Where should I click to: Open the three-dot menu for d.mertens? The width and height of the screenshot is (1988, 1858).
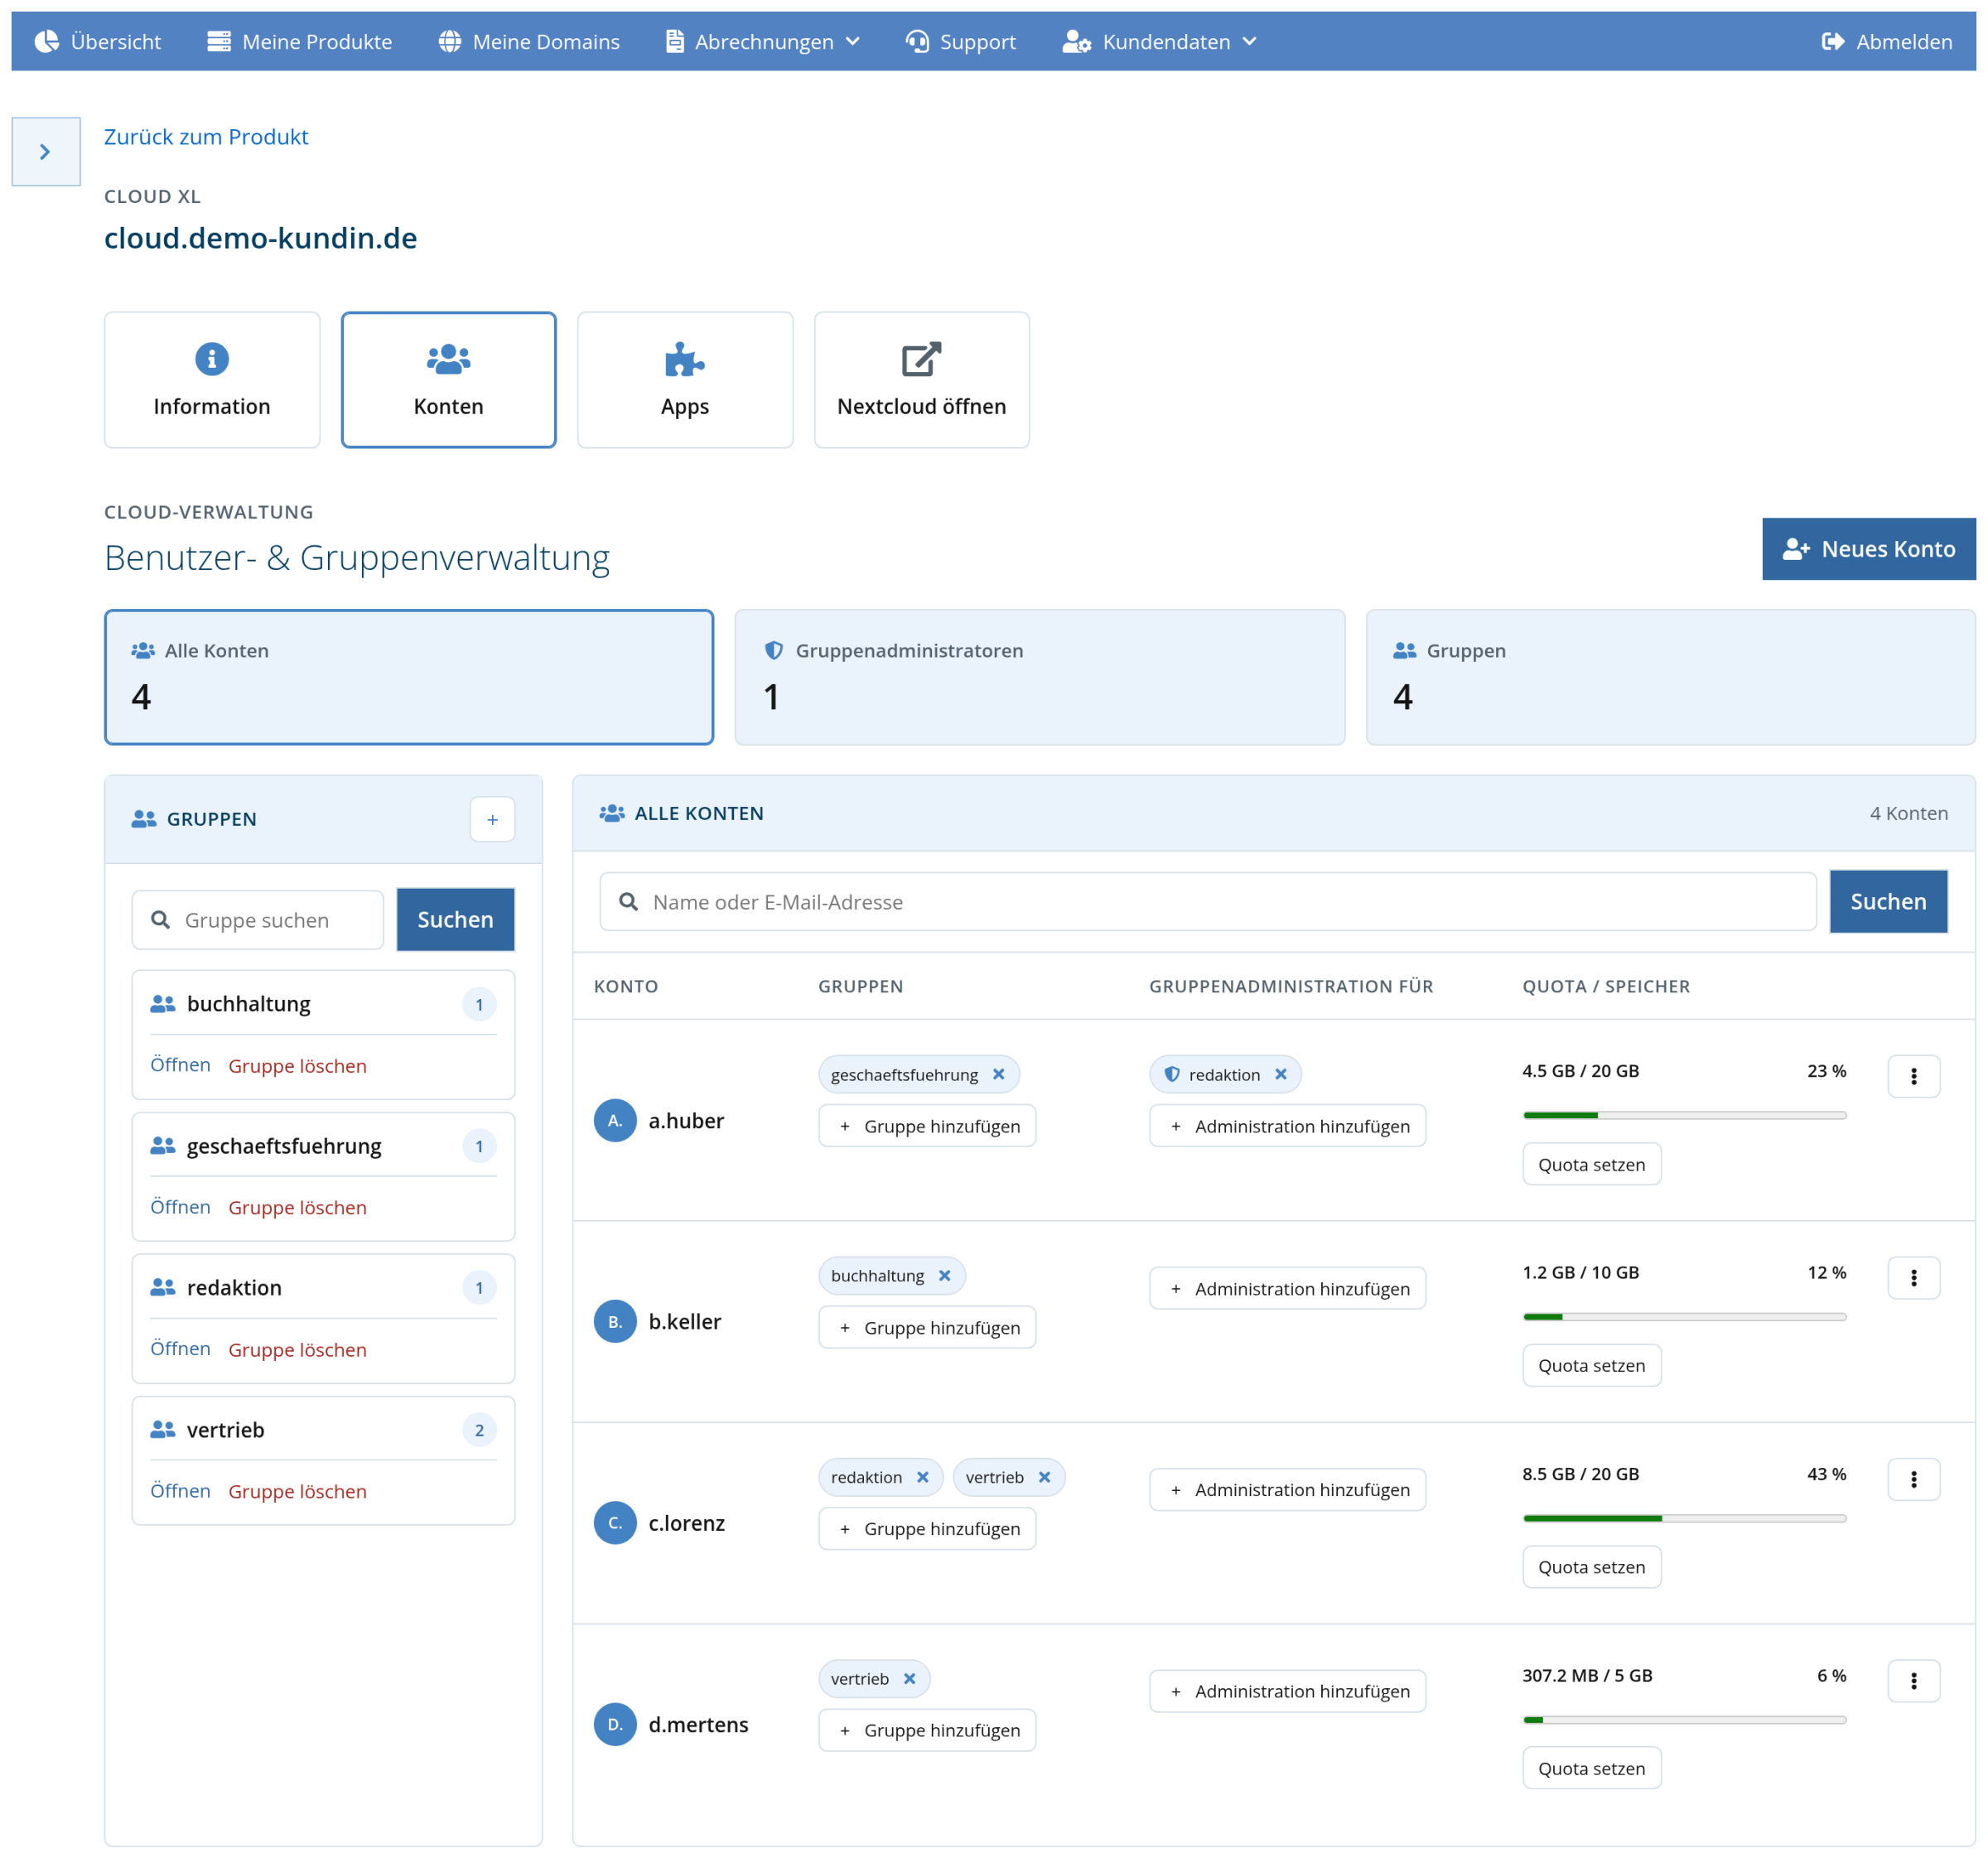coord(1913,1680)
